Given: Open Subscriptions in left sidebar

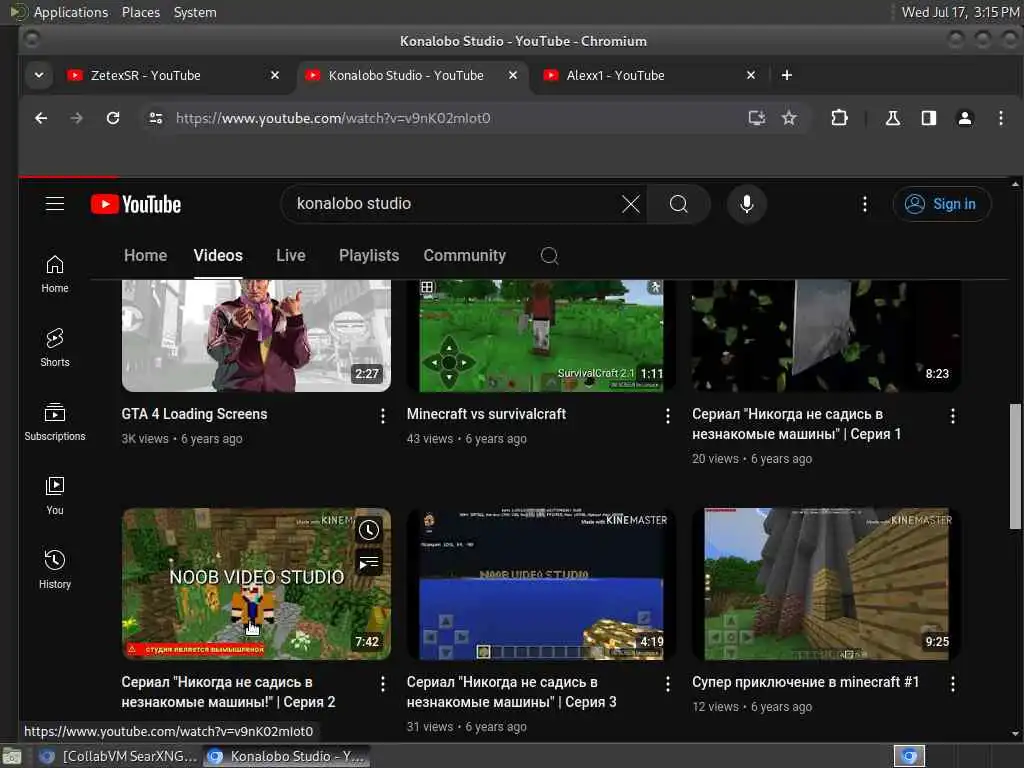Looking at the screenshot, I should (55, 422).
